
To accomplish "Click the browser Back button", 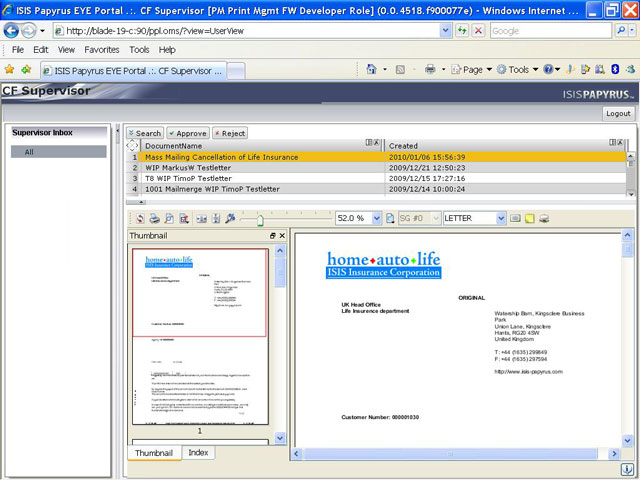I will click(x=13, y=30).
